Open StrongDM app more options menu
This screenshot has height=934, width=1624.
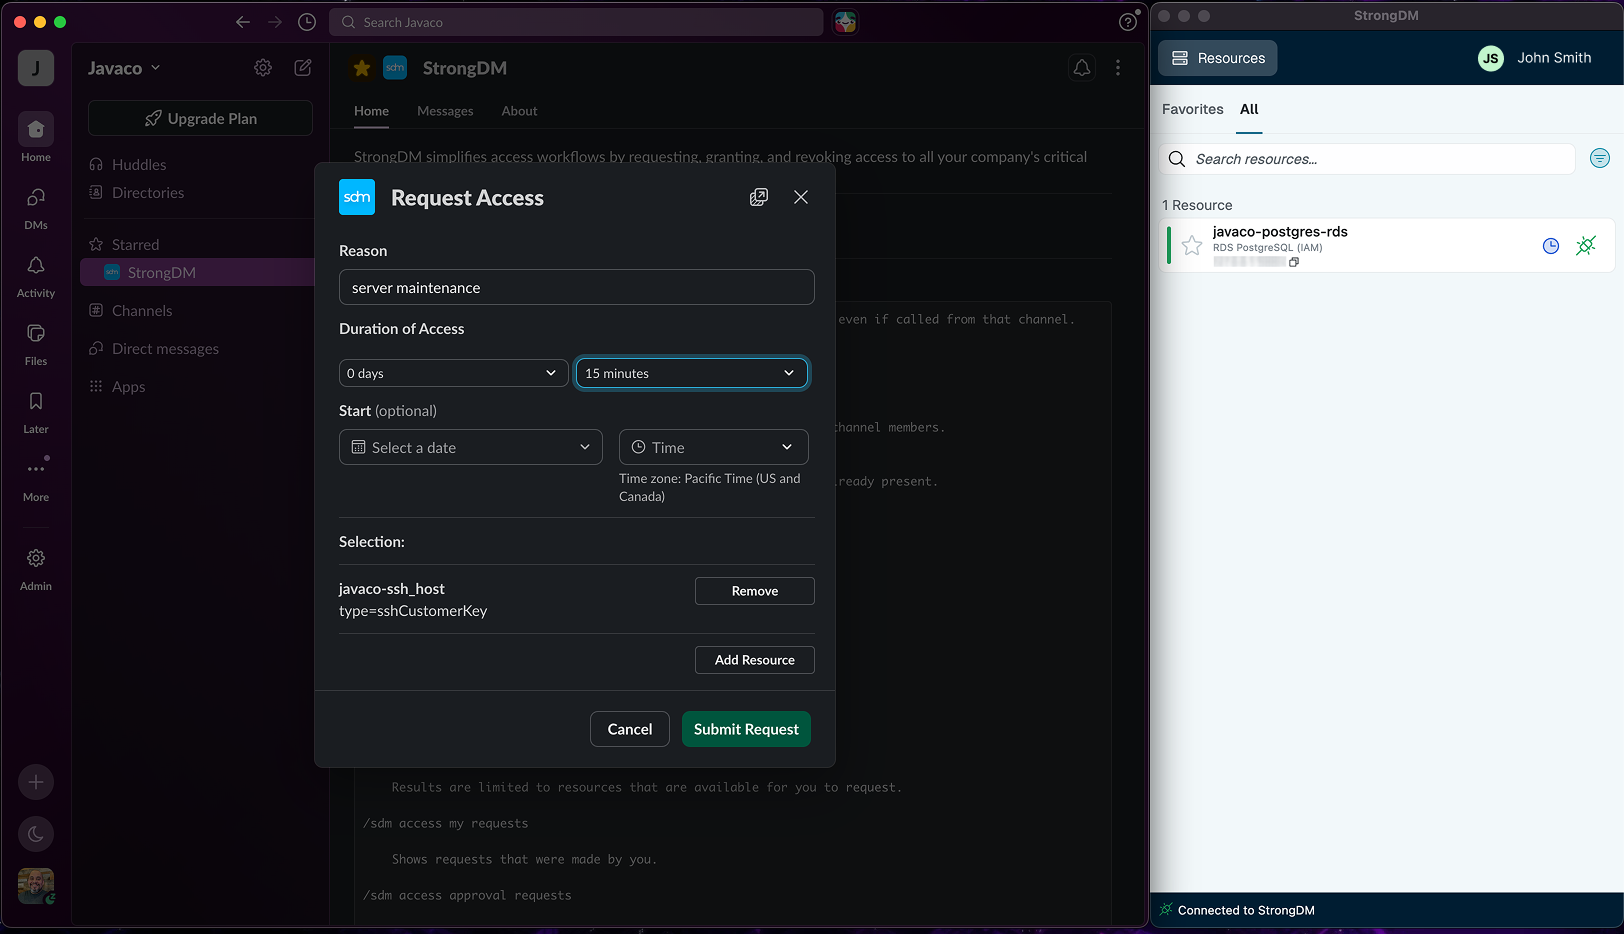[1118, 68]
